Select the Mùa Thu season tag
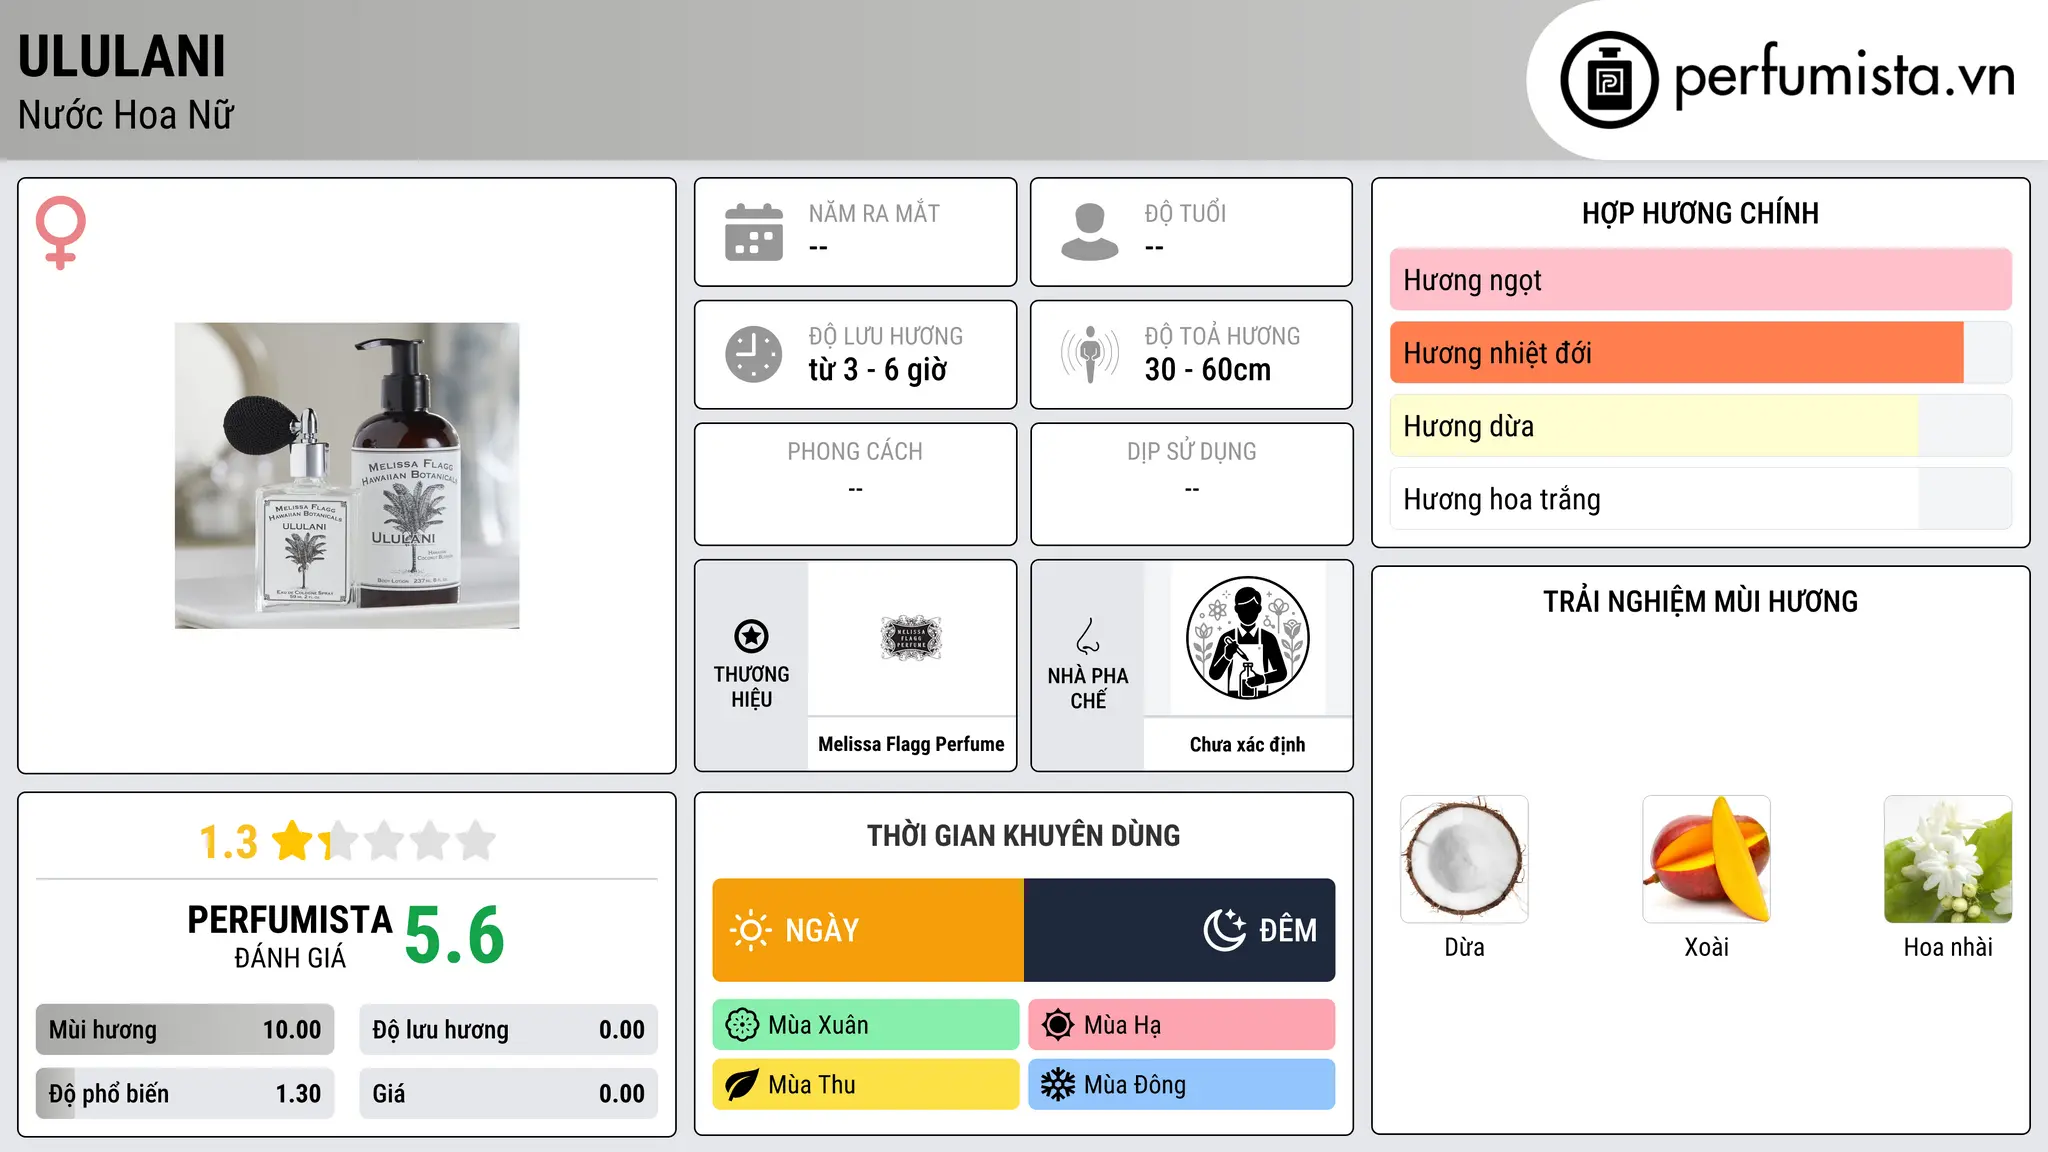 [866, 1085]
